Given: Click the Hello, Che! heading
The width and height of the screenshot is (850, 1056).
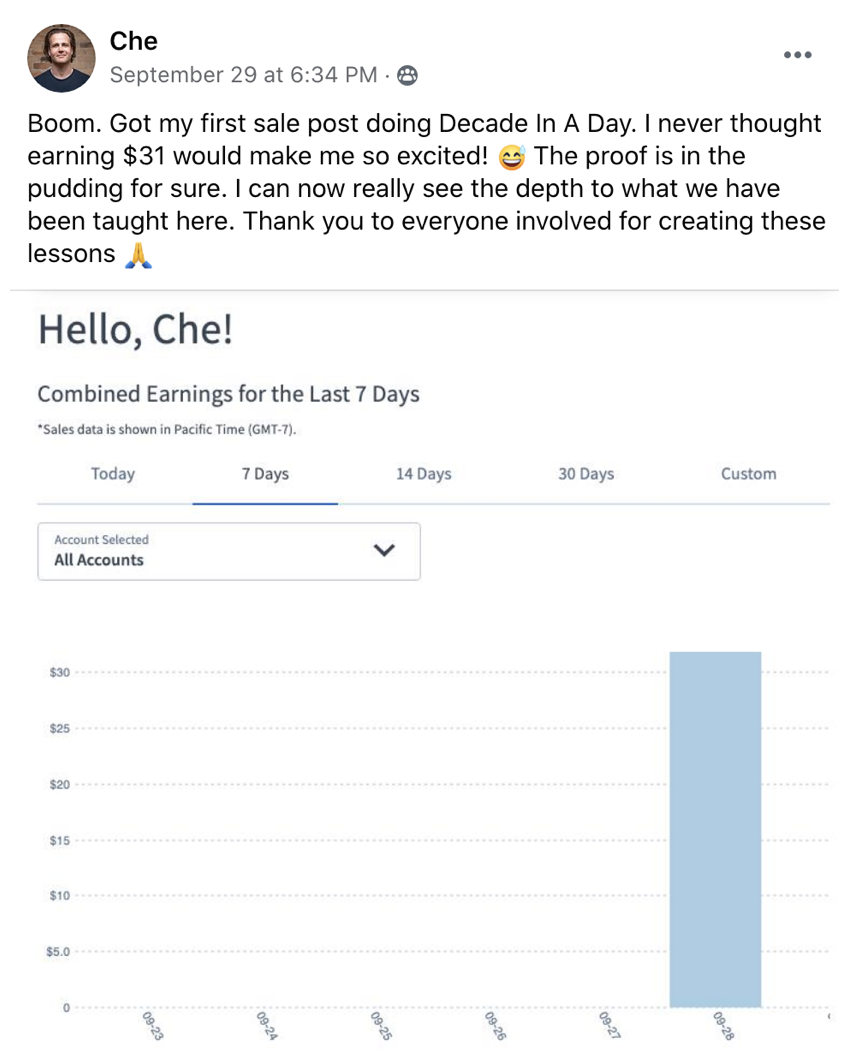Looking at the screenshot, I should (135, 330).
